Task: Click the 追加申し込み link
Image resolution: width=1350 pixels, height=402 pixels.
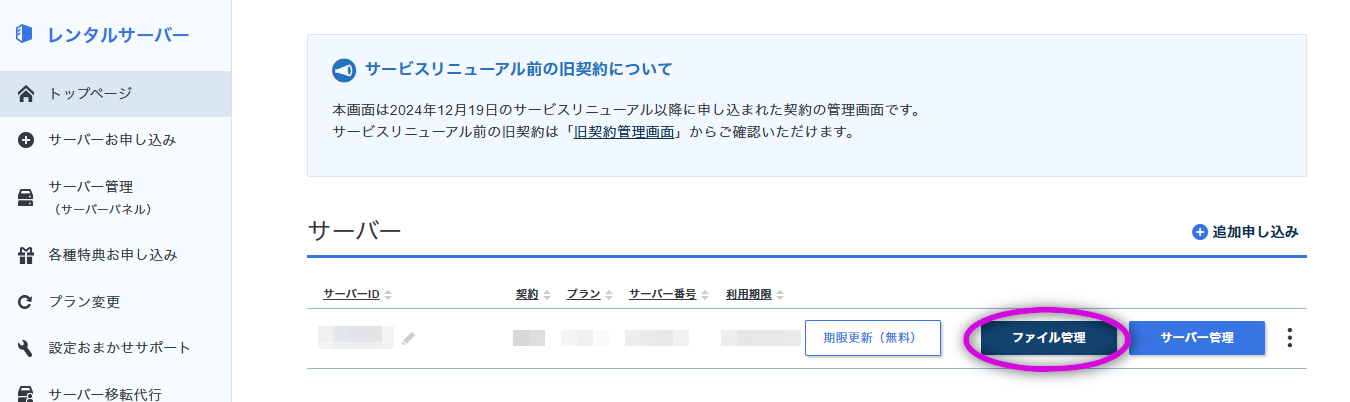Action: coord(1245,232)
